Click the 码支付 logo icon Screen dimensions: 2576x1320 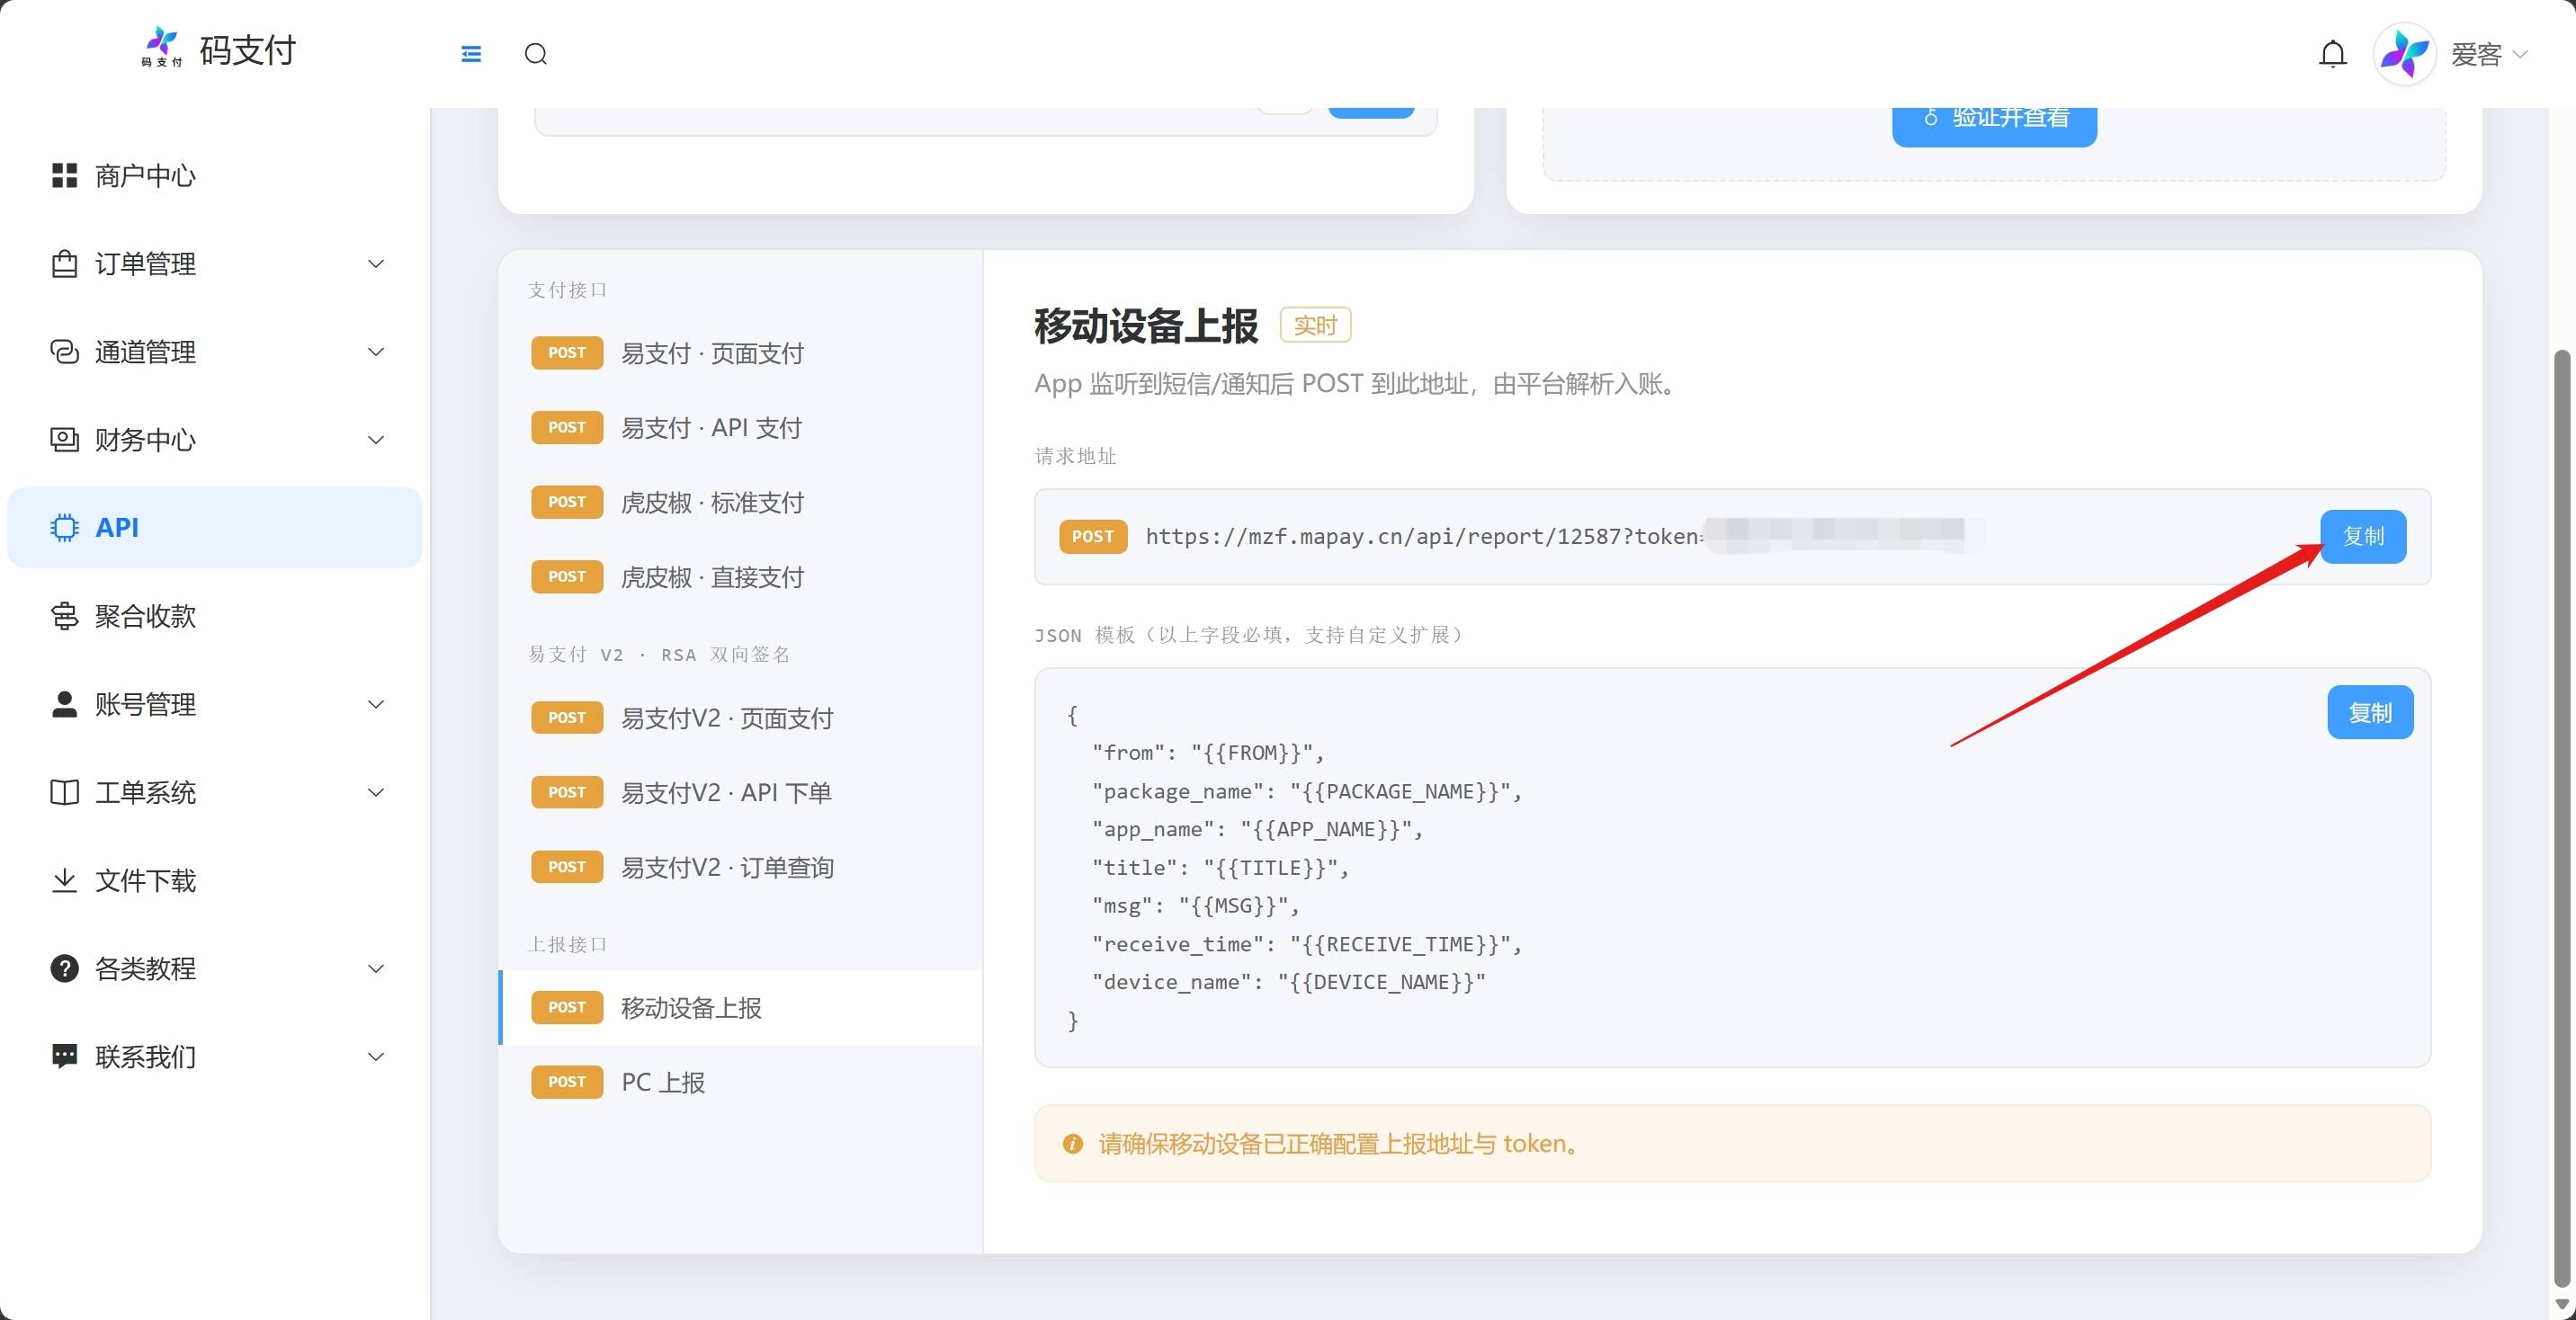[x=162, y=47]
